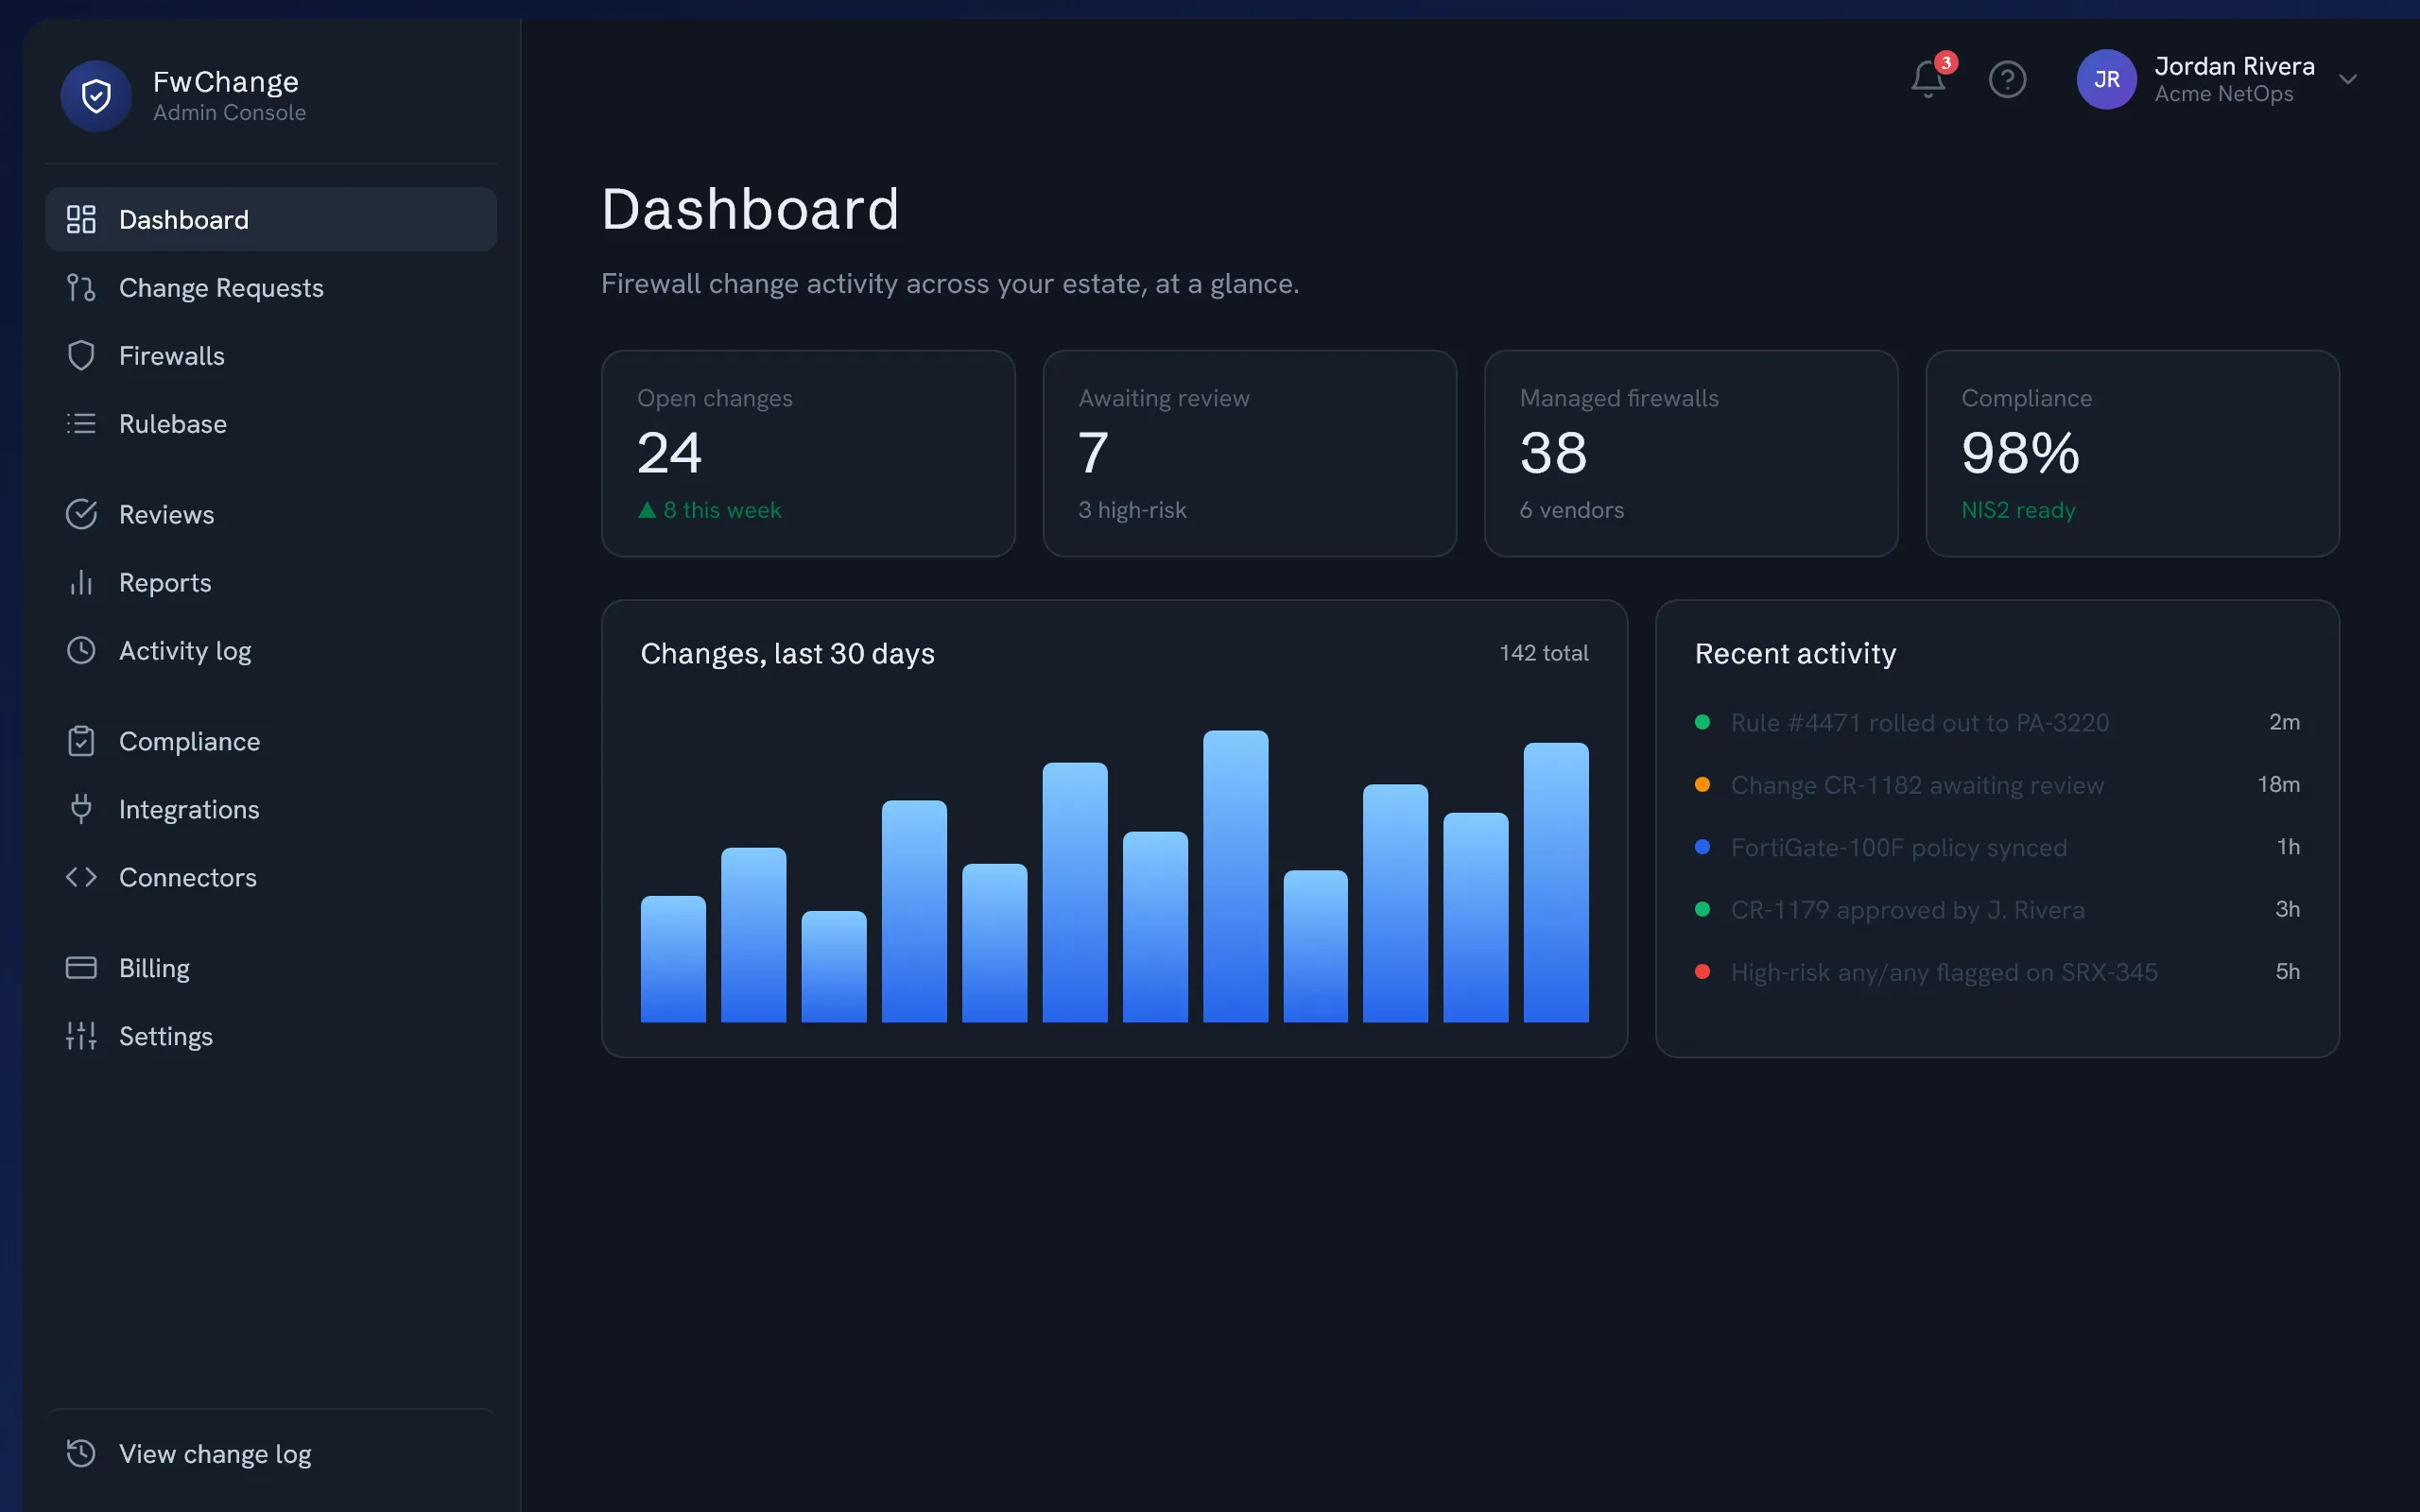Click the Jordan Rivera account name
2420x1512 pixels.
[2234, 66]
